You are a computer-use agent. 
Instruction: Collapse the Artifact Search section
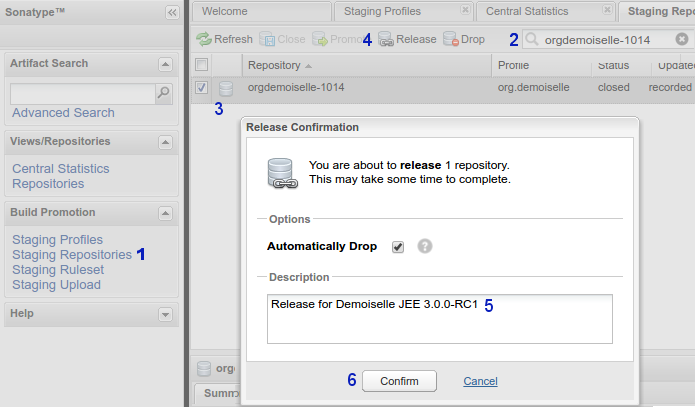(166, 64)
